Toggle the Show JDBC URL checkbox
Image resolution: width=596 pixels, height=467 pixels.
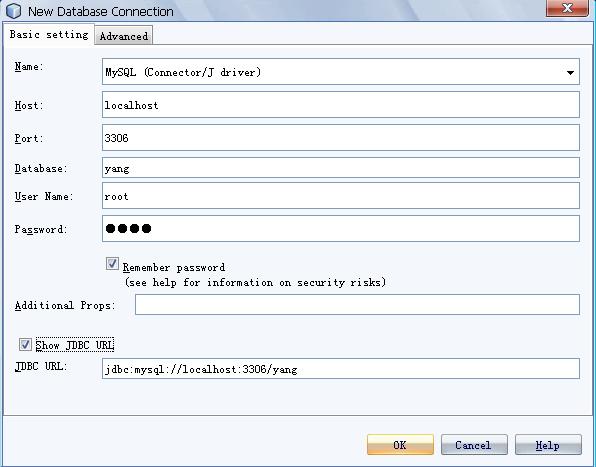[25, 345]
